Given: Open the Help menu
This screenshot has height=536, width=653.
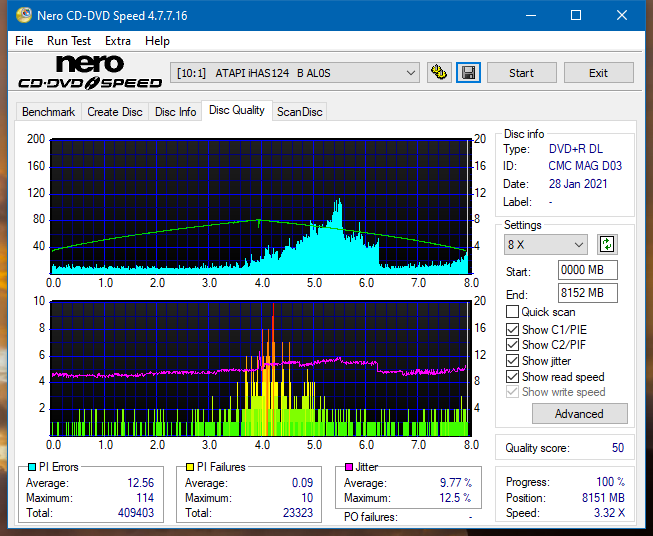Looking at the screenshot, I should [157, 41].
